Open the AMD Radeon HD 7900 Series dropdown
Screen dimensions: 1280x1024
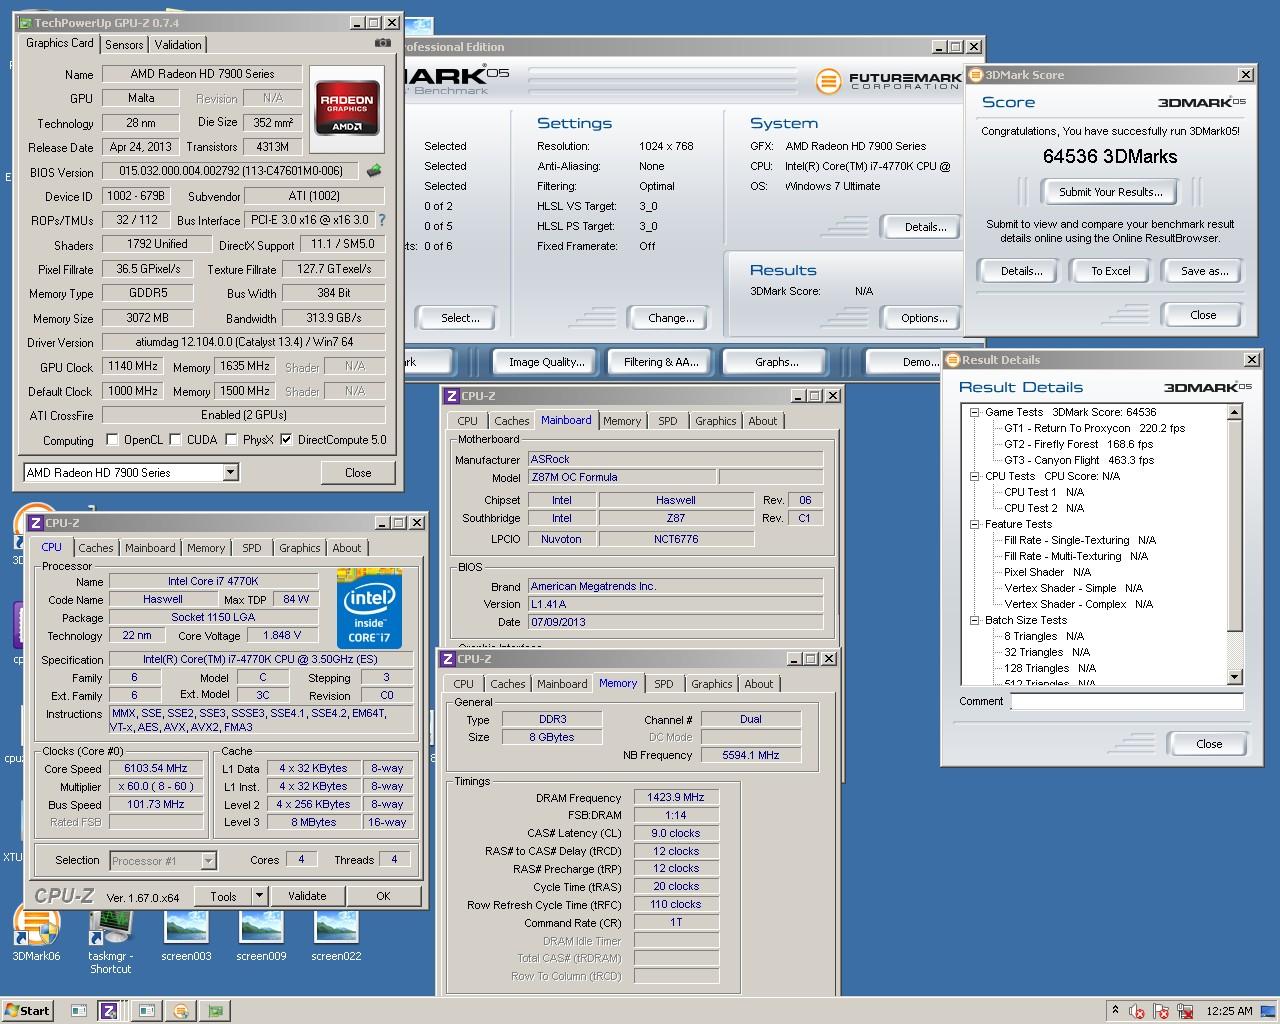pyautogui.click(x=230, y=472)
